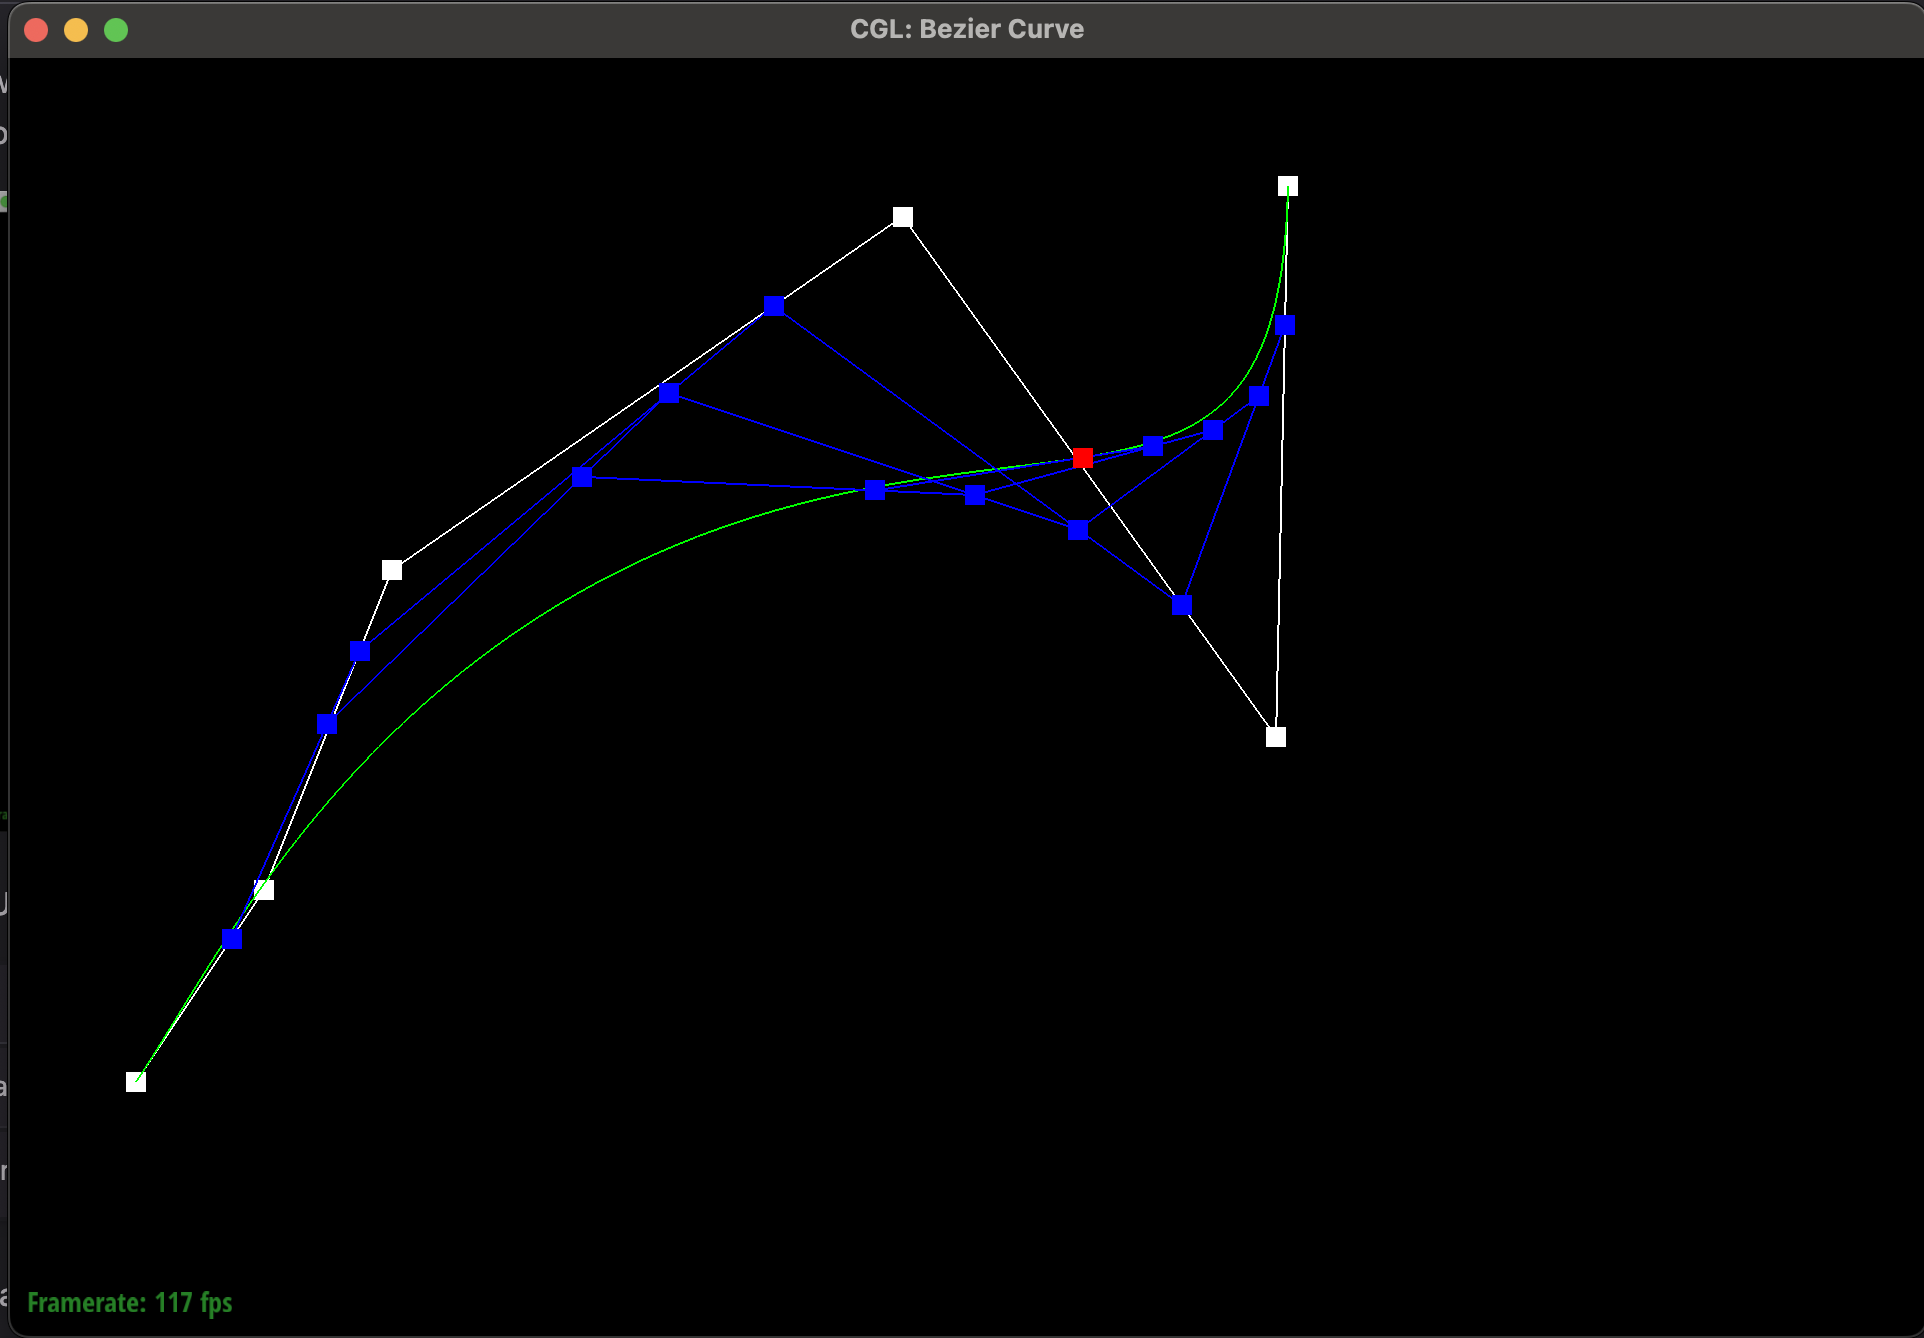Select the leftmost blue point on the green curve's midsection

coord(876,490)
